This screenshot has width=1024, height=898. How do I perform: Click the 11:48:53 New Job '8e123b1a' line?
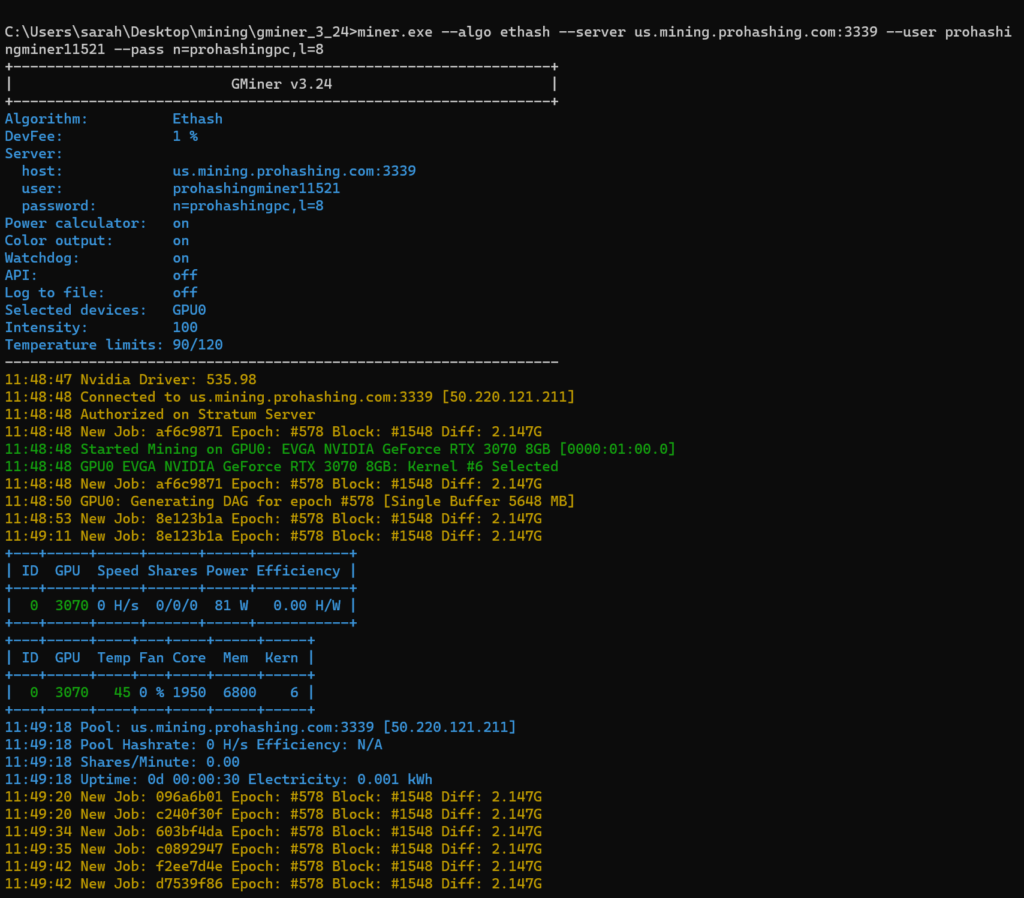(273, 519)
